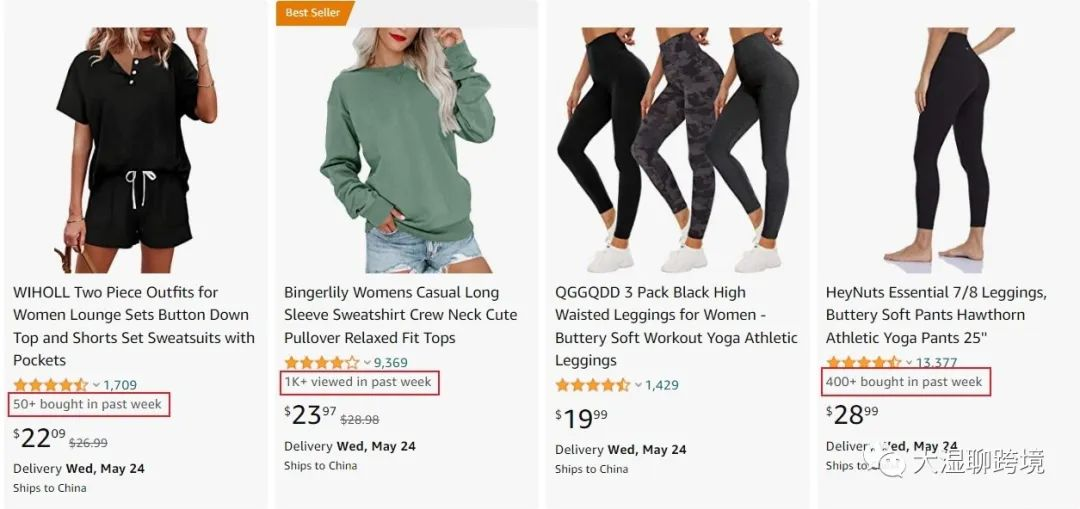The width and height of the screenshot is (1080, 509).
Task: View the 1,709 reviews for WIHOLL set
Action: click(120, 385)
